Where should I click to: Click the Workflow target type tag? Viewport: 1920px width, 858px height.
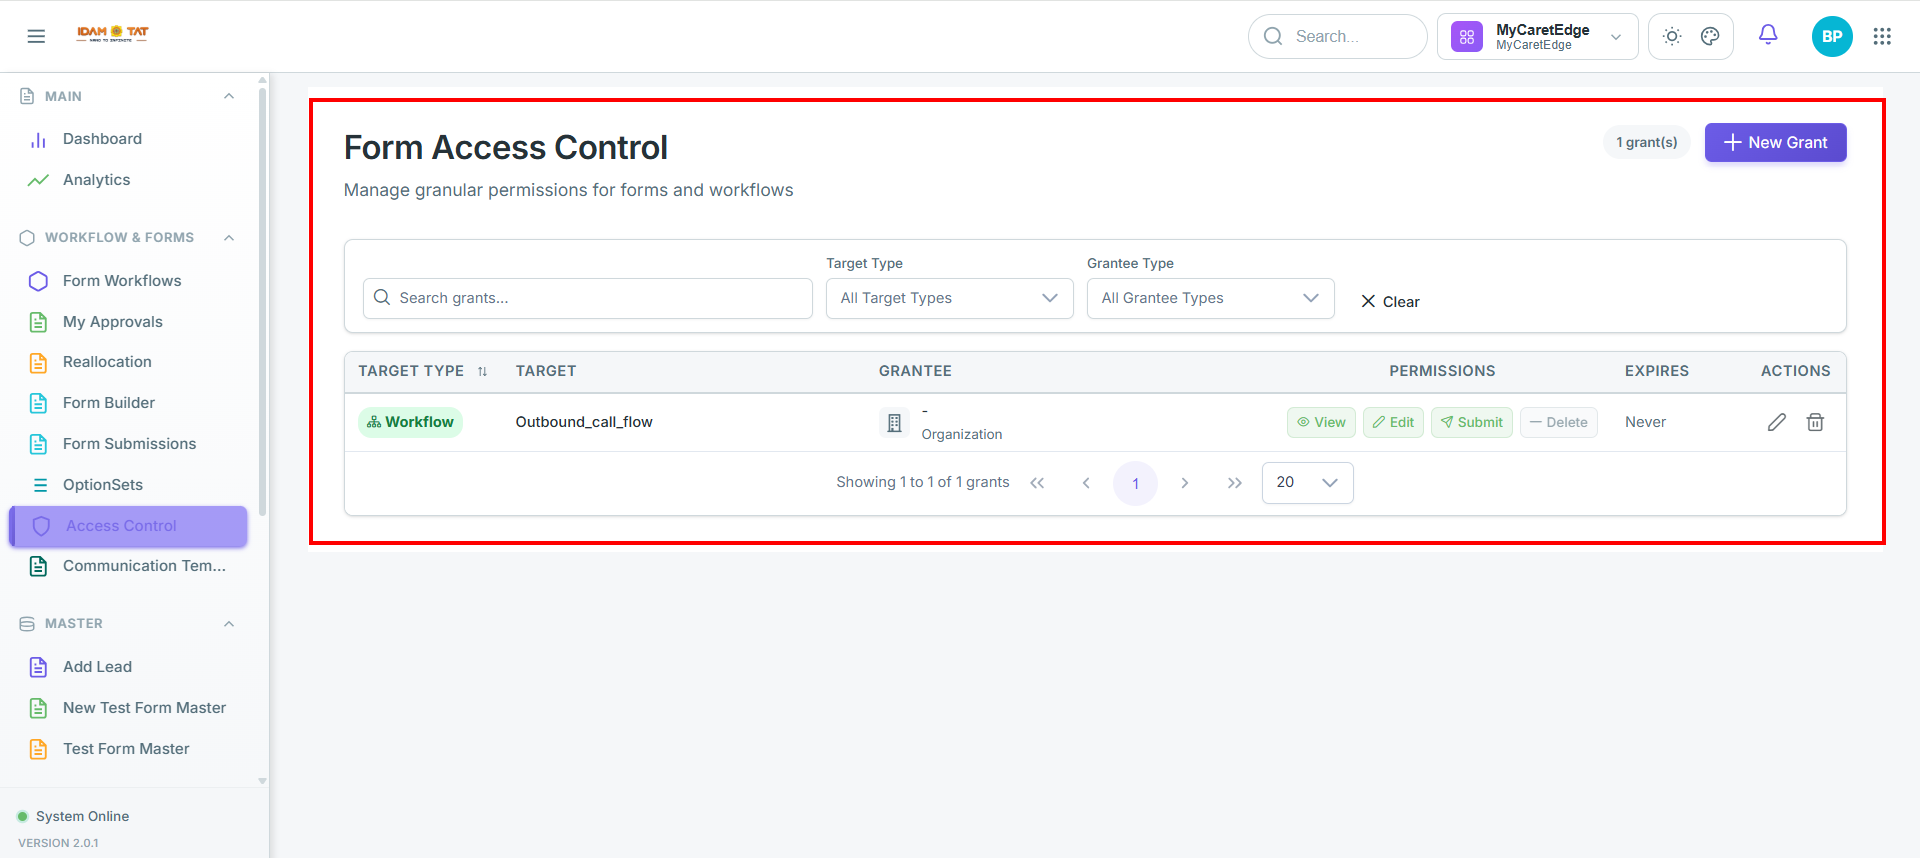point(411,422)
